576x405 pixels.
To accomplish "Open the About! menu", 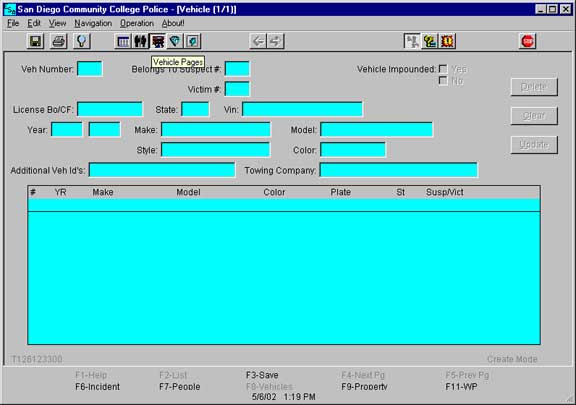I will pos(173,24).
